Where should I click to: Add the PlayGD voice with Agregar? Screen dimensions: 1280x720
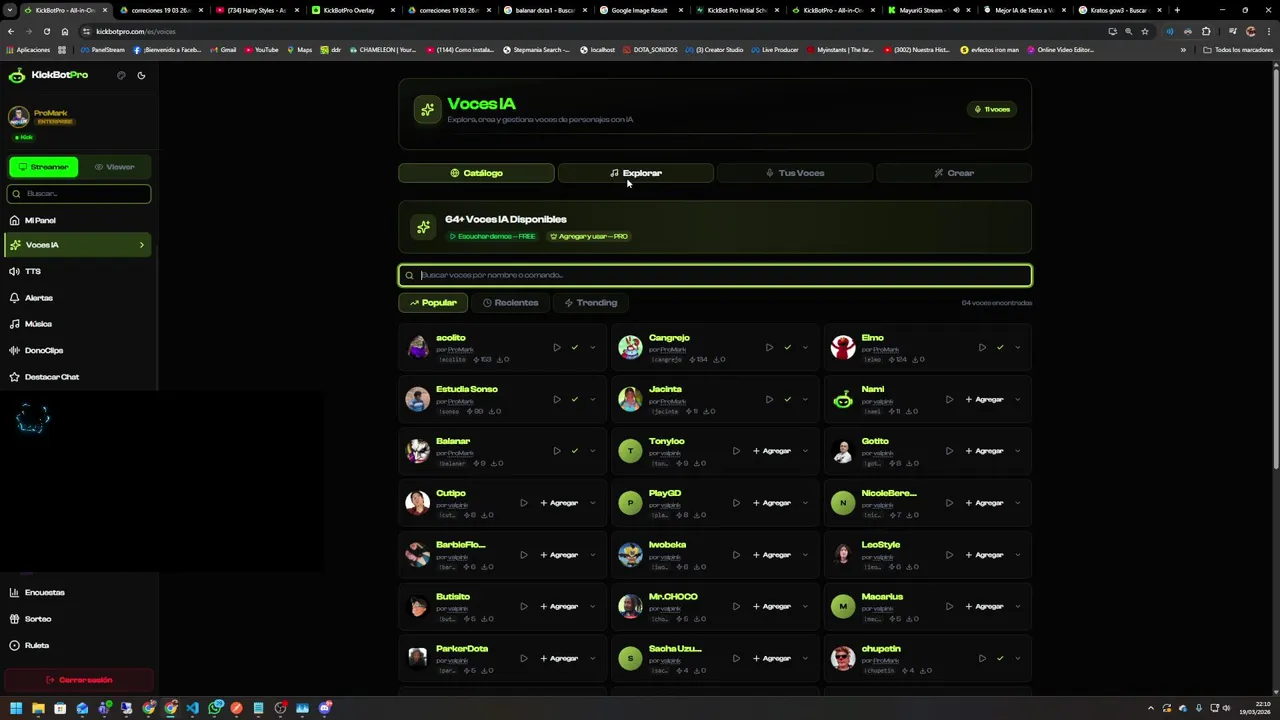pyautogui.click(x=771, y=503)
